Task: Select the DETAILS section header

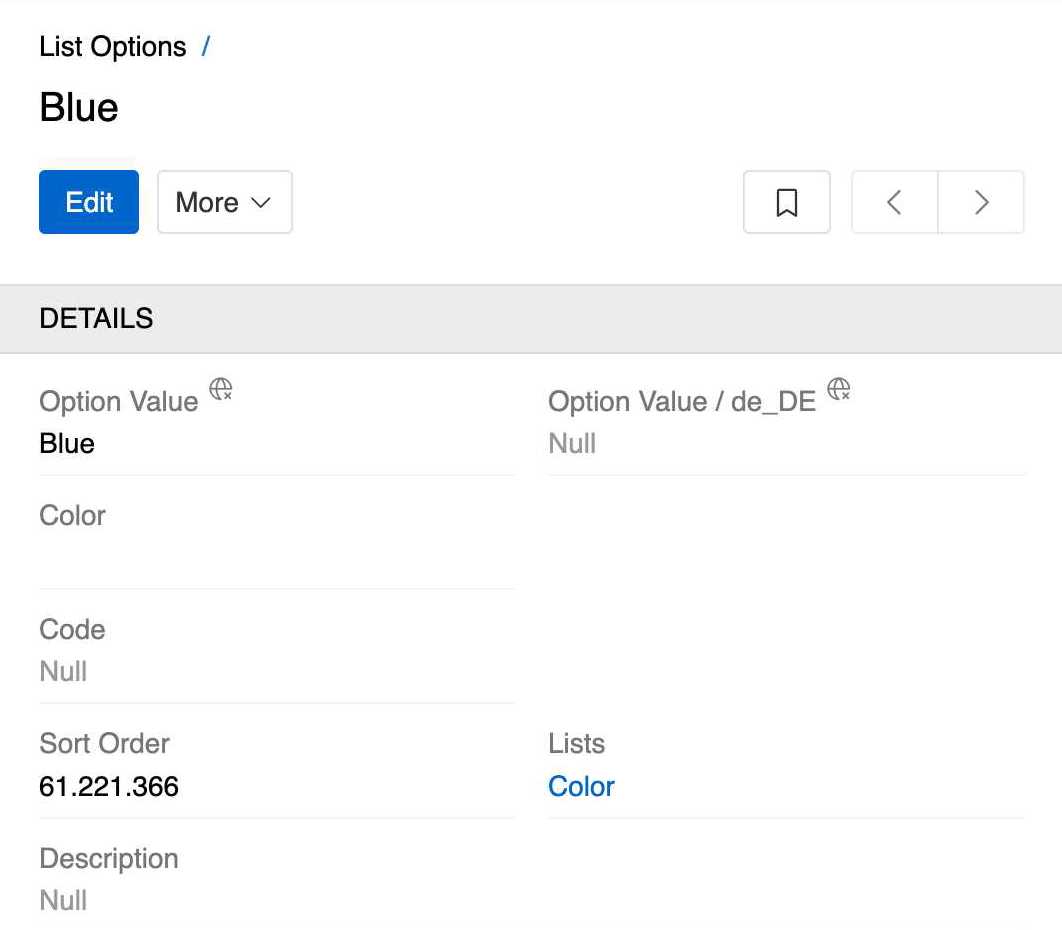Action: [96, 317]
